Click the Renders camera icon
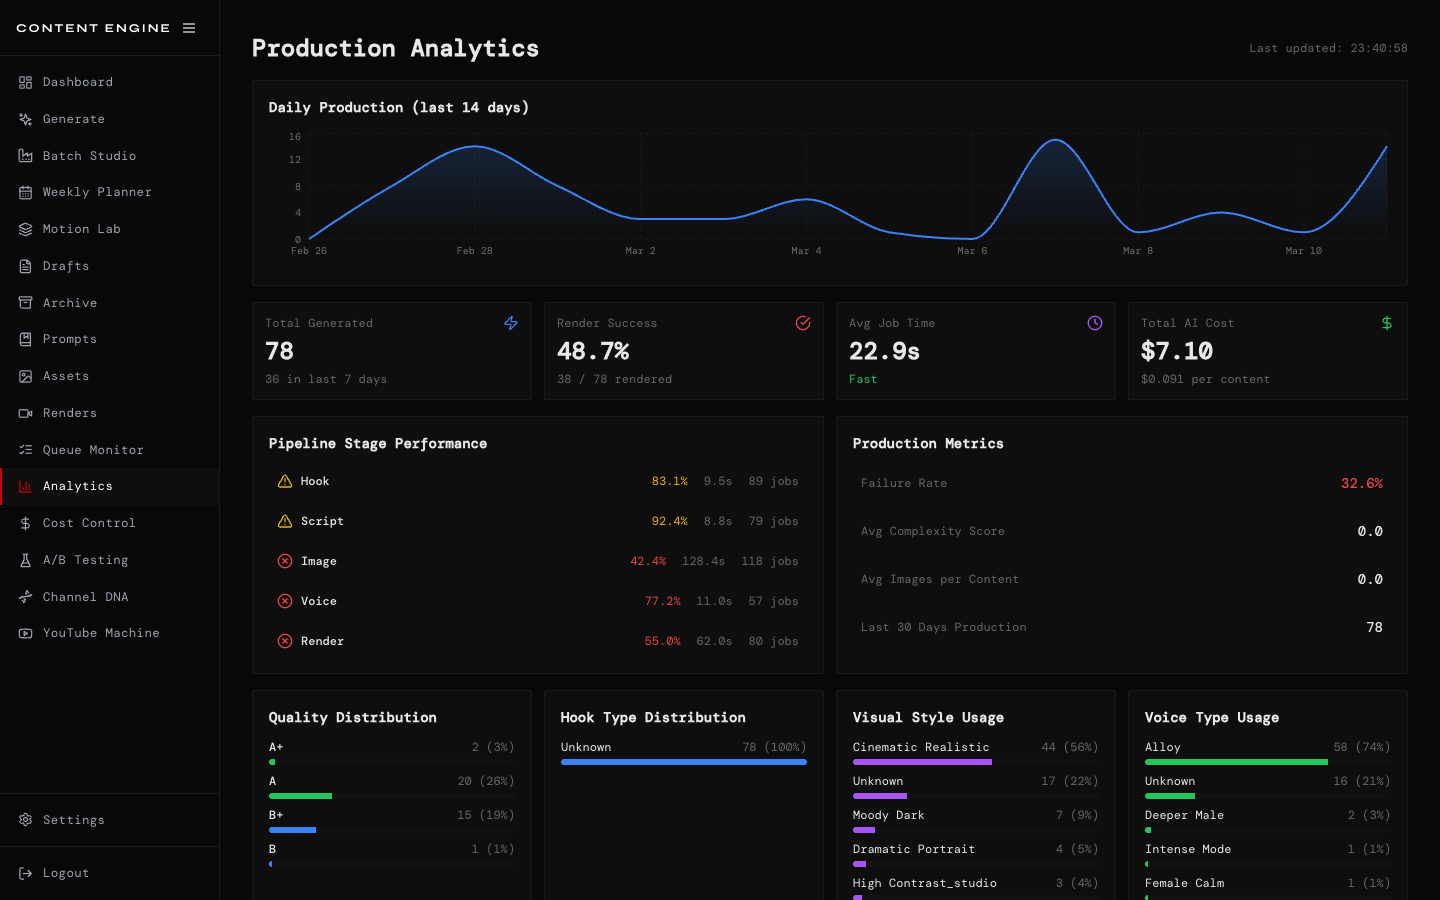 24,412
